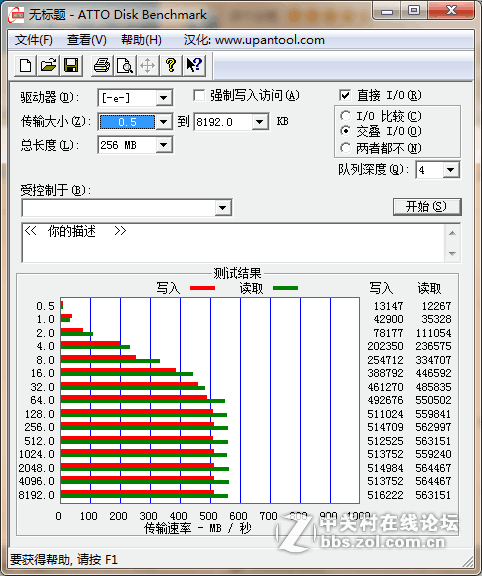
Task: Print results using the printer icon
Action: (102, 65)
